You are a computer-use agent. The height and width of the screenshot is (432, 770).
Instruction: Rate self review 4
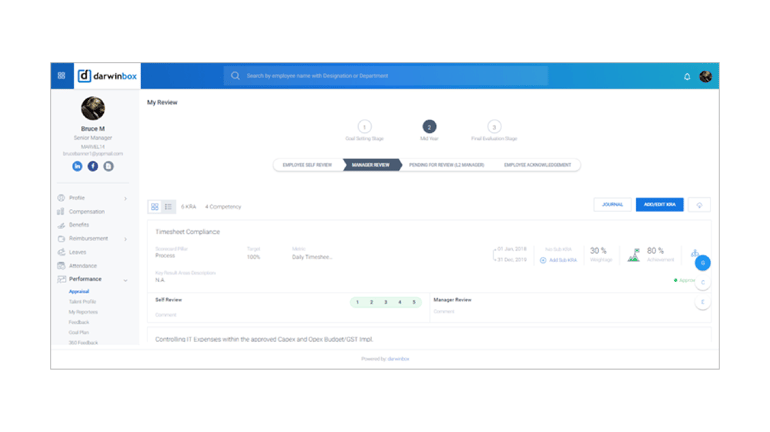(x=400, y=302)
